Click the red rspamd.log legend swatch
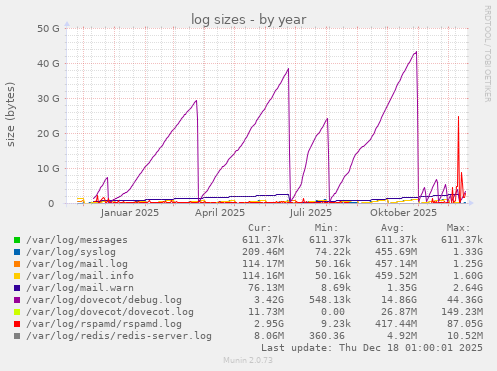This screenshot has width=497, height=371. 17,324
